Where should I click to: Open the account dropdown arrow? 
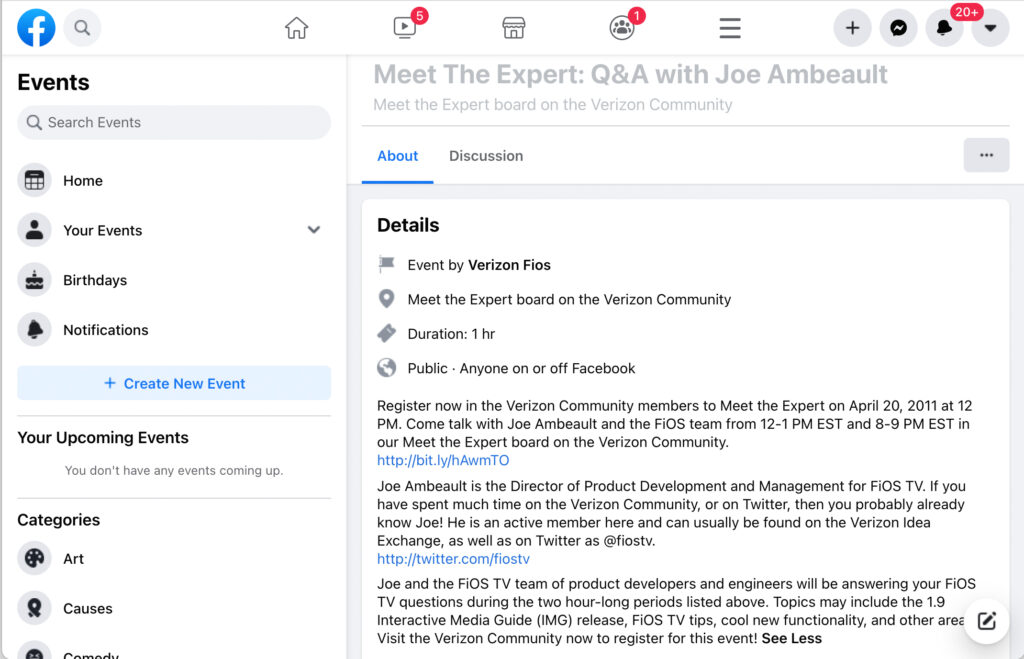pyautogui.click(x=991, y=27)
